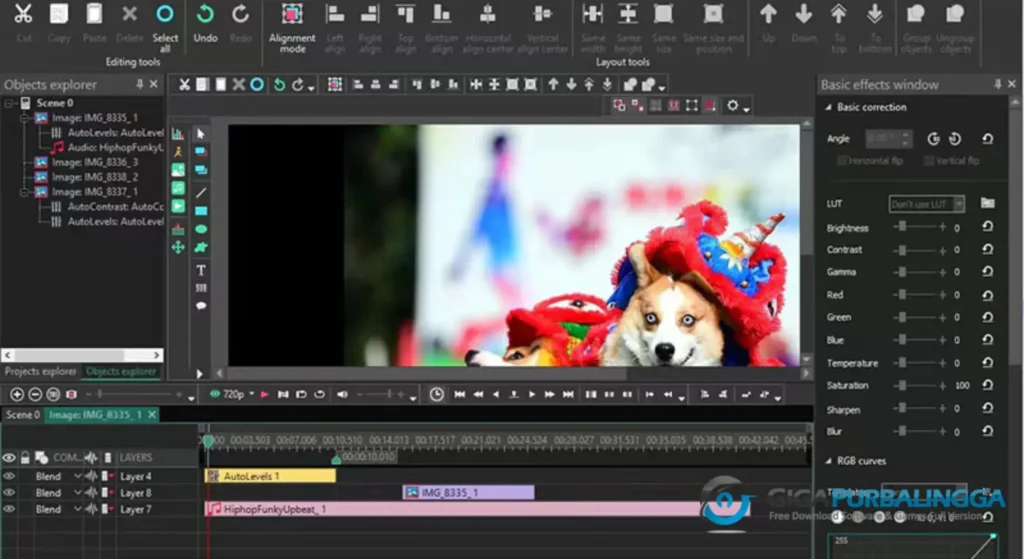Collapse the Image: IMG_8337_1 tree node

pyautogui.click(x=24, y=192)
